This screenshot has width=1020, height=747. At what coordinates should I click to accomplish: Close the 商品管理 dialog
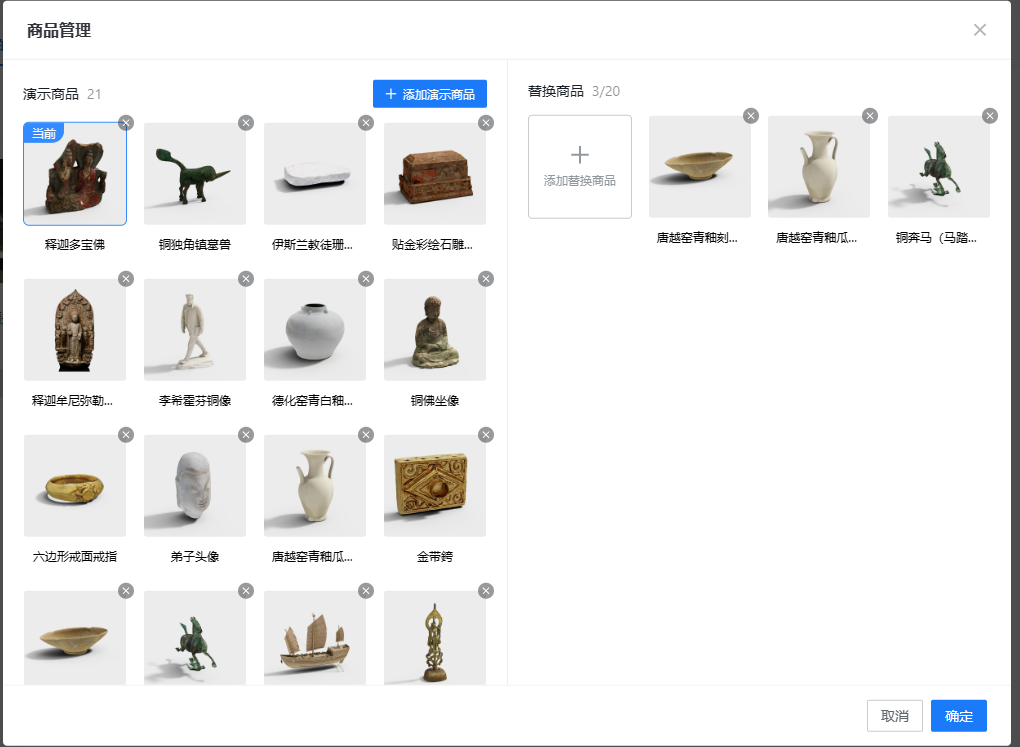(980, 30)
